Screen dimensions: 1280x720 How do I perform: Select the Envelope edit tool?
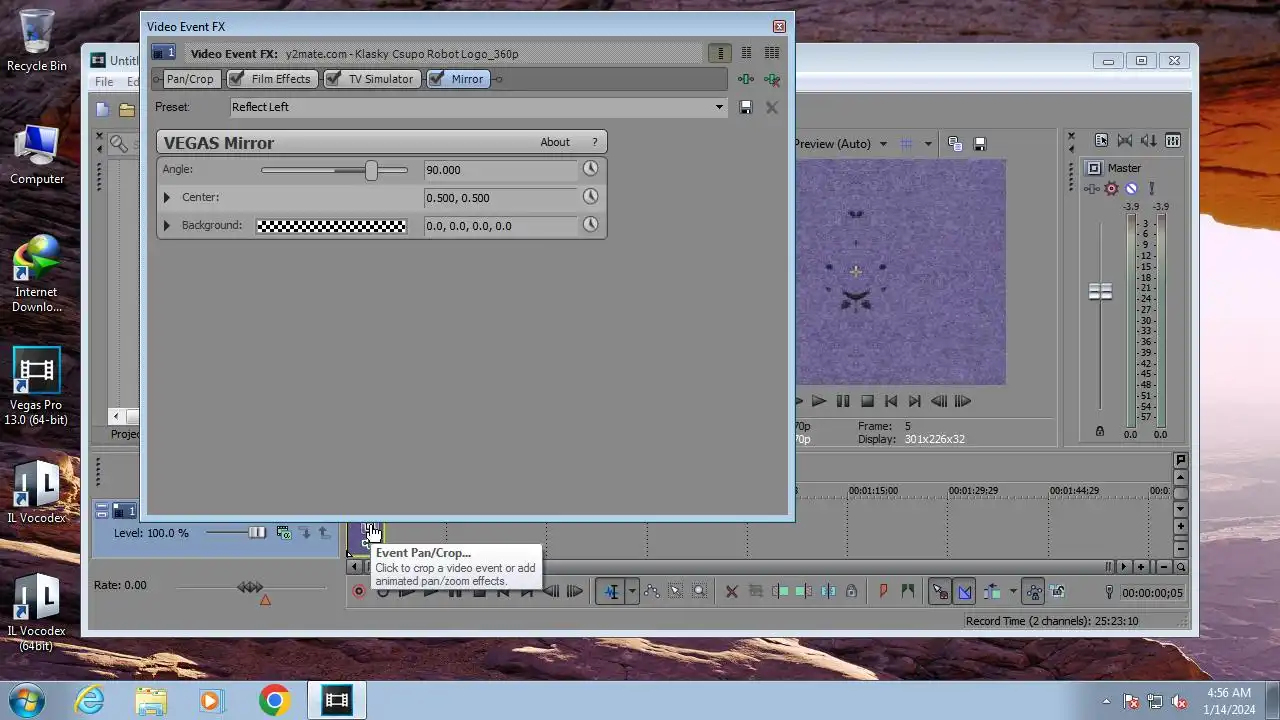(x=651, y=592)
